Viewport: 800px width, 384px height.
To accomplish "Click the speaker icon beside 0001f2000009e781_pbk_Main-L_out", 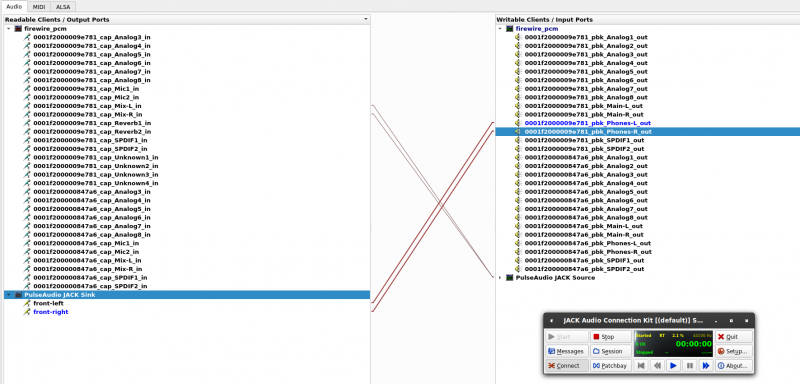I will click(x=518, y=106).
